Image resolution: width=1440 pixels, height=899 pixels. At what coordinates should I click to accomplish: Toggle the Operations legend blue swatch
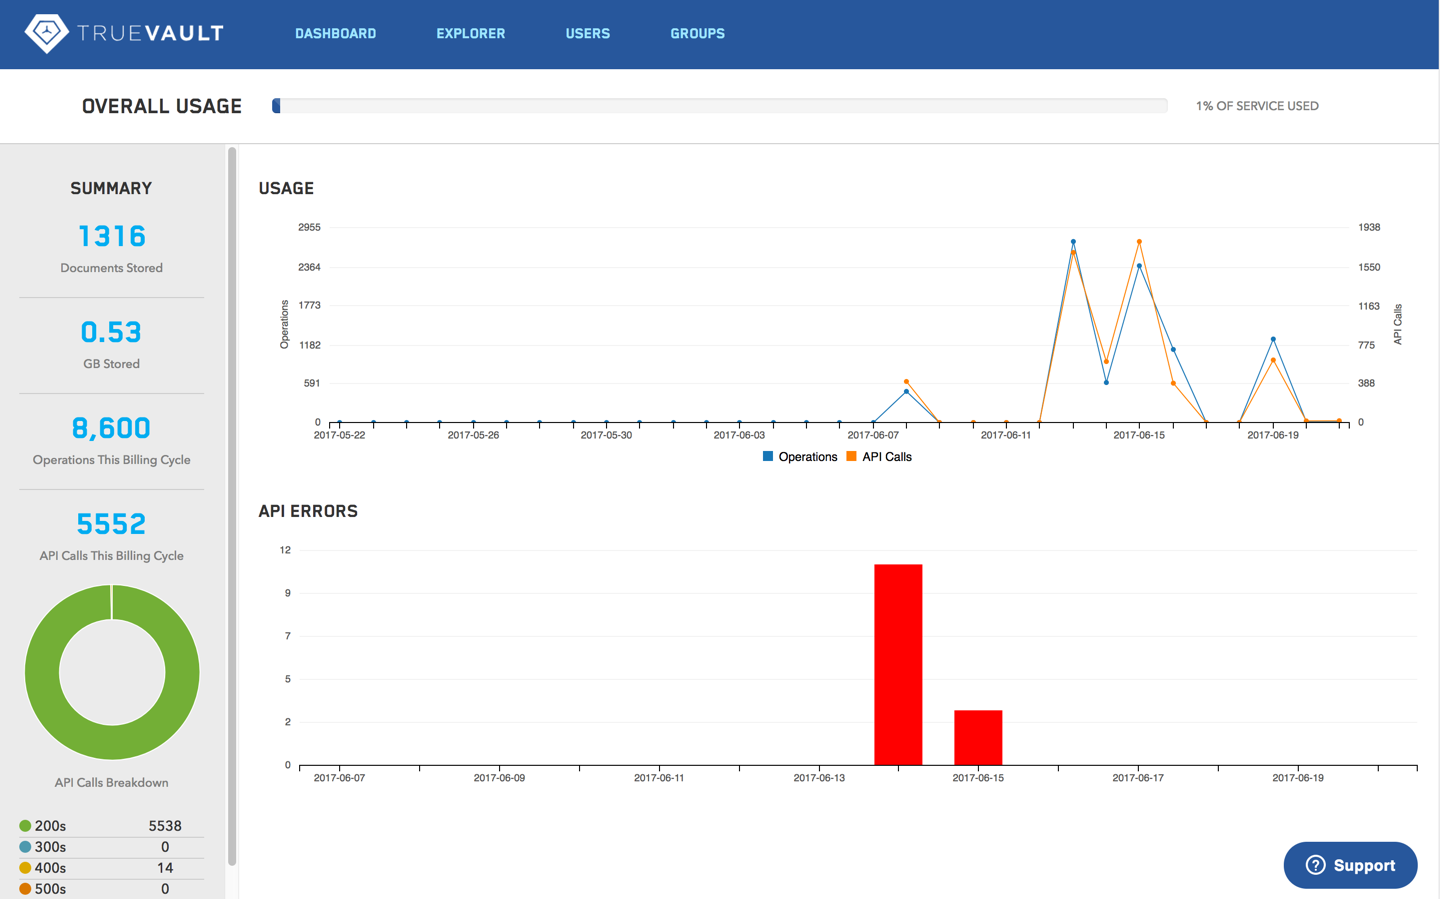(768, 456)
